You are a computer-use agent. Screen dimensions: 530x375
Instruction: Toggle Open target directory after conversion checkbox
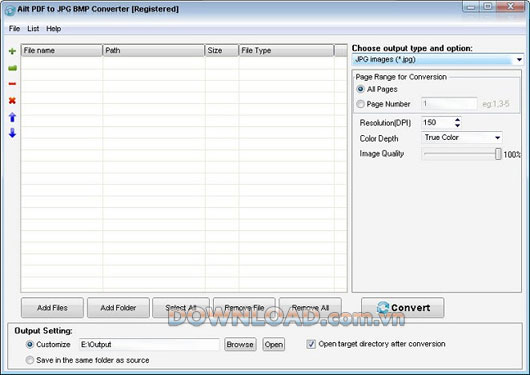(x=311, y=344)
